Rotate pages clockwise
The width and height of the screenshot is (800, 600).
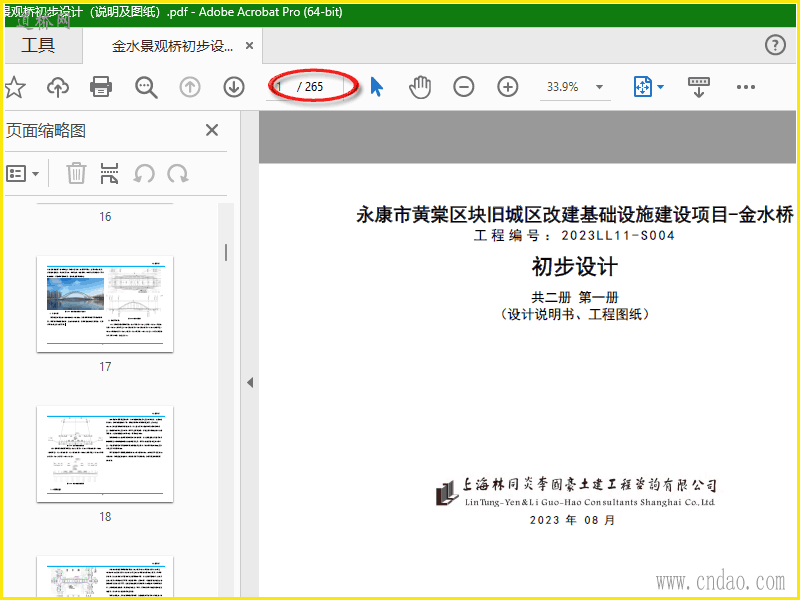[x=178, y=174]
